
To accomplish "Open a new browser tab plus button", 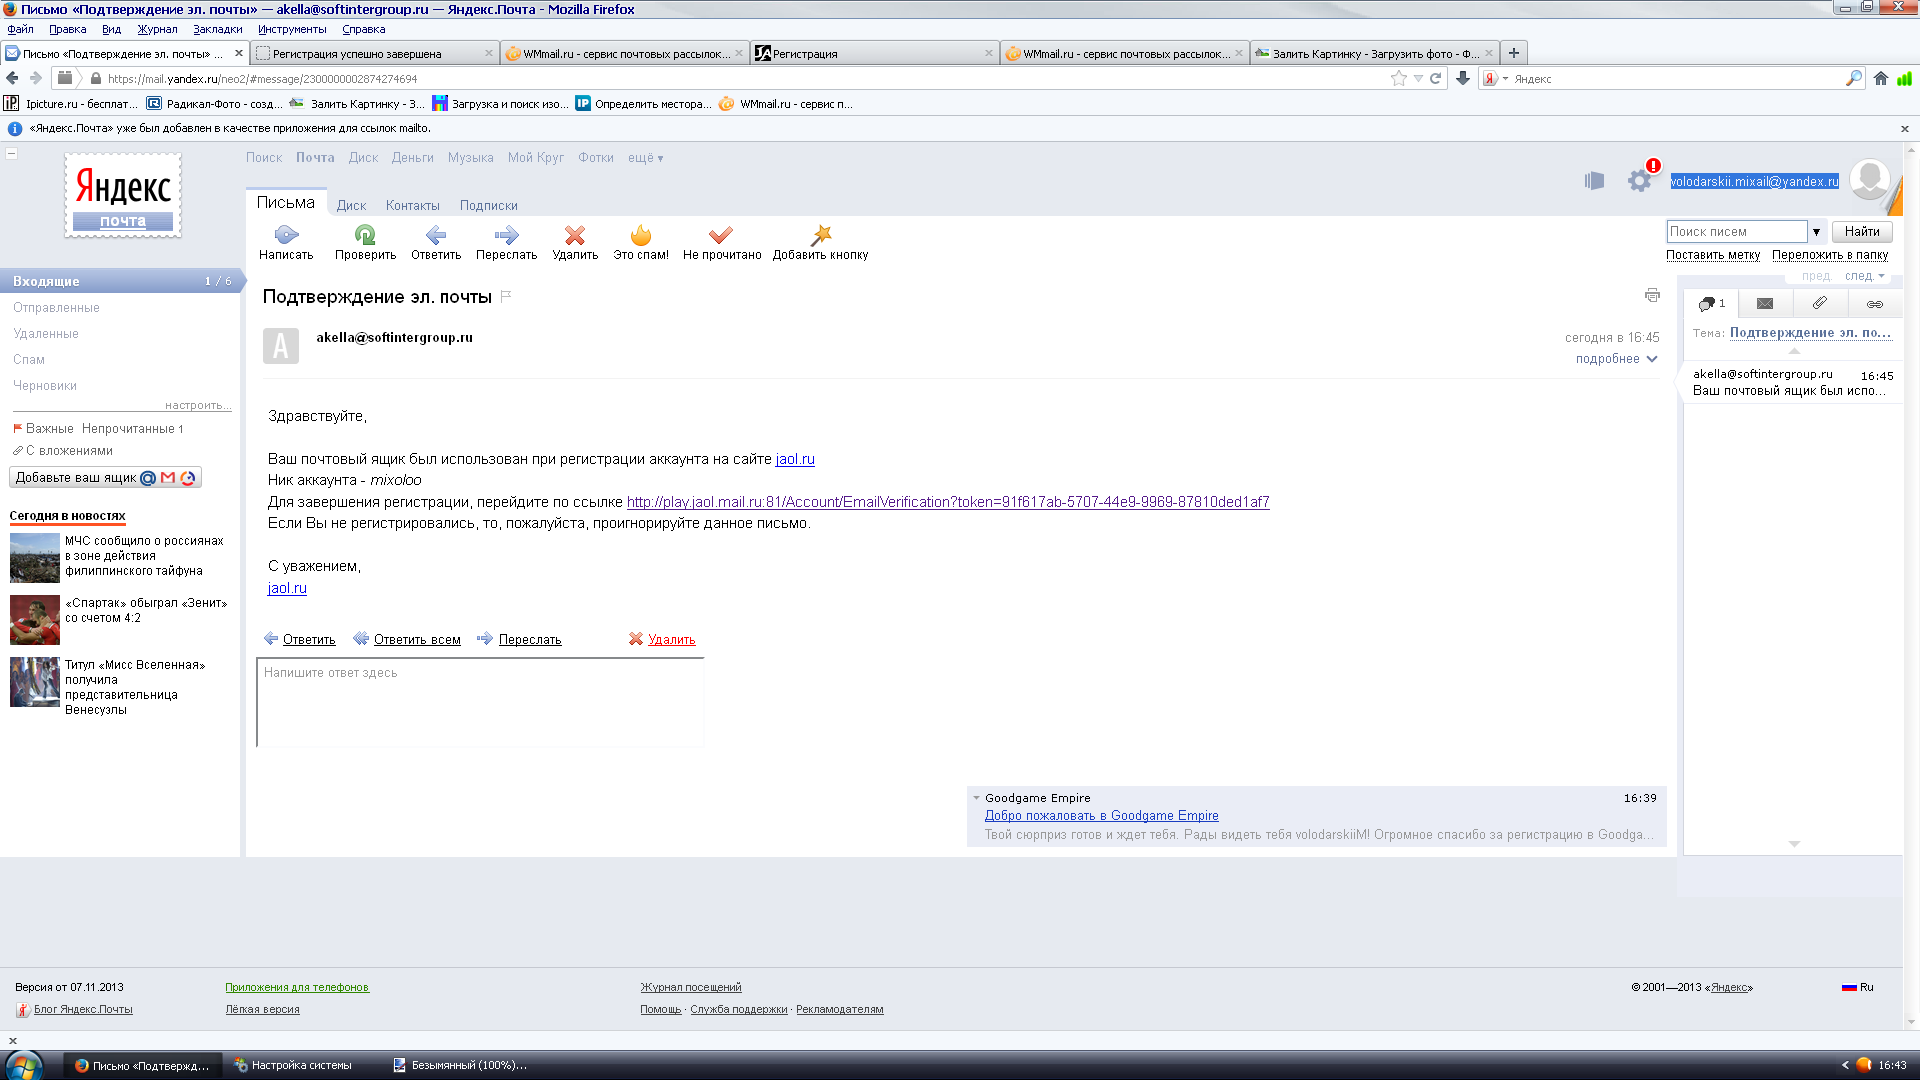I will [x=1514, y=53].
